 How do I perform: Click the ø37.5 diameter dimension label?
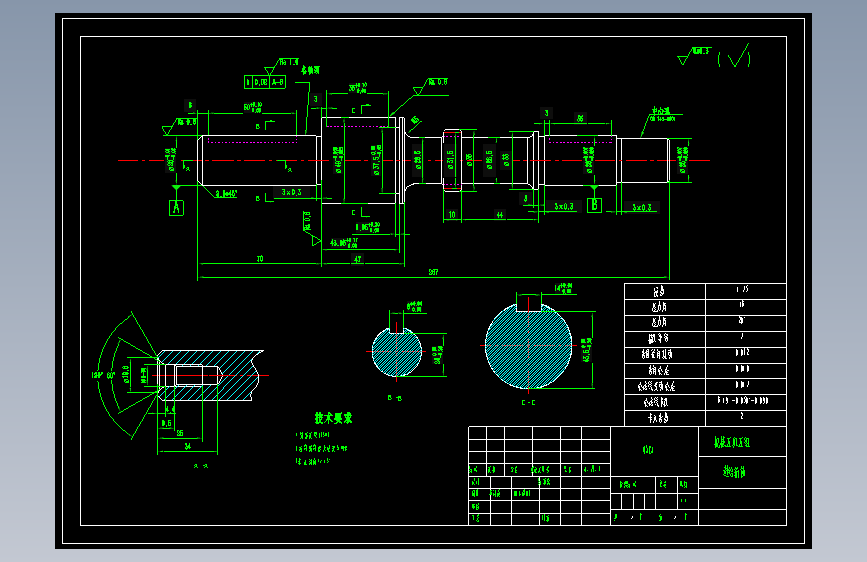tap(377, 161)
